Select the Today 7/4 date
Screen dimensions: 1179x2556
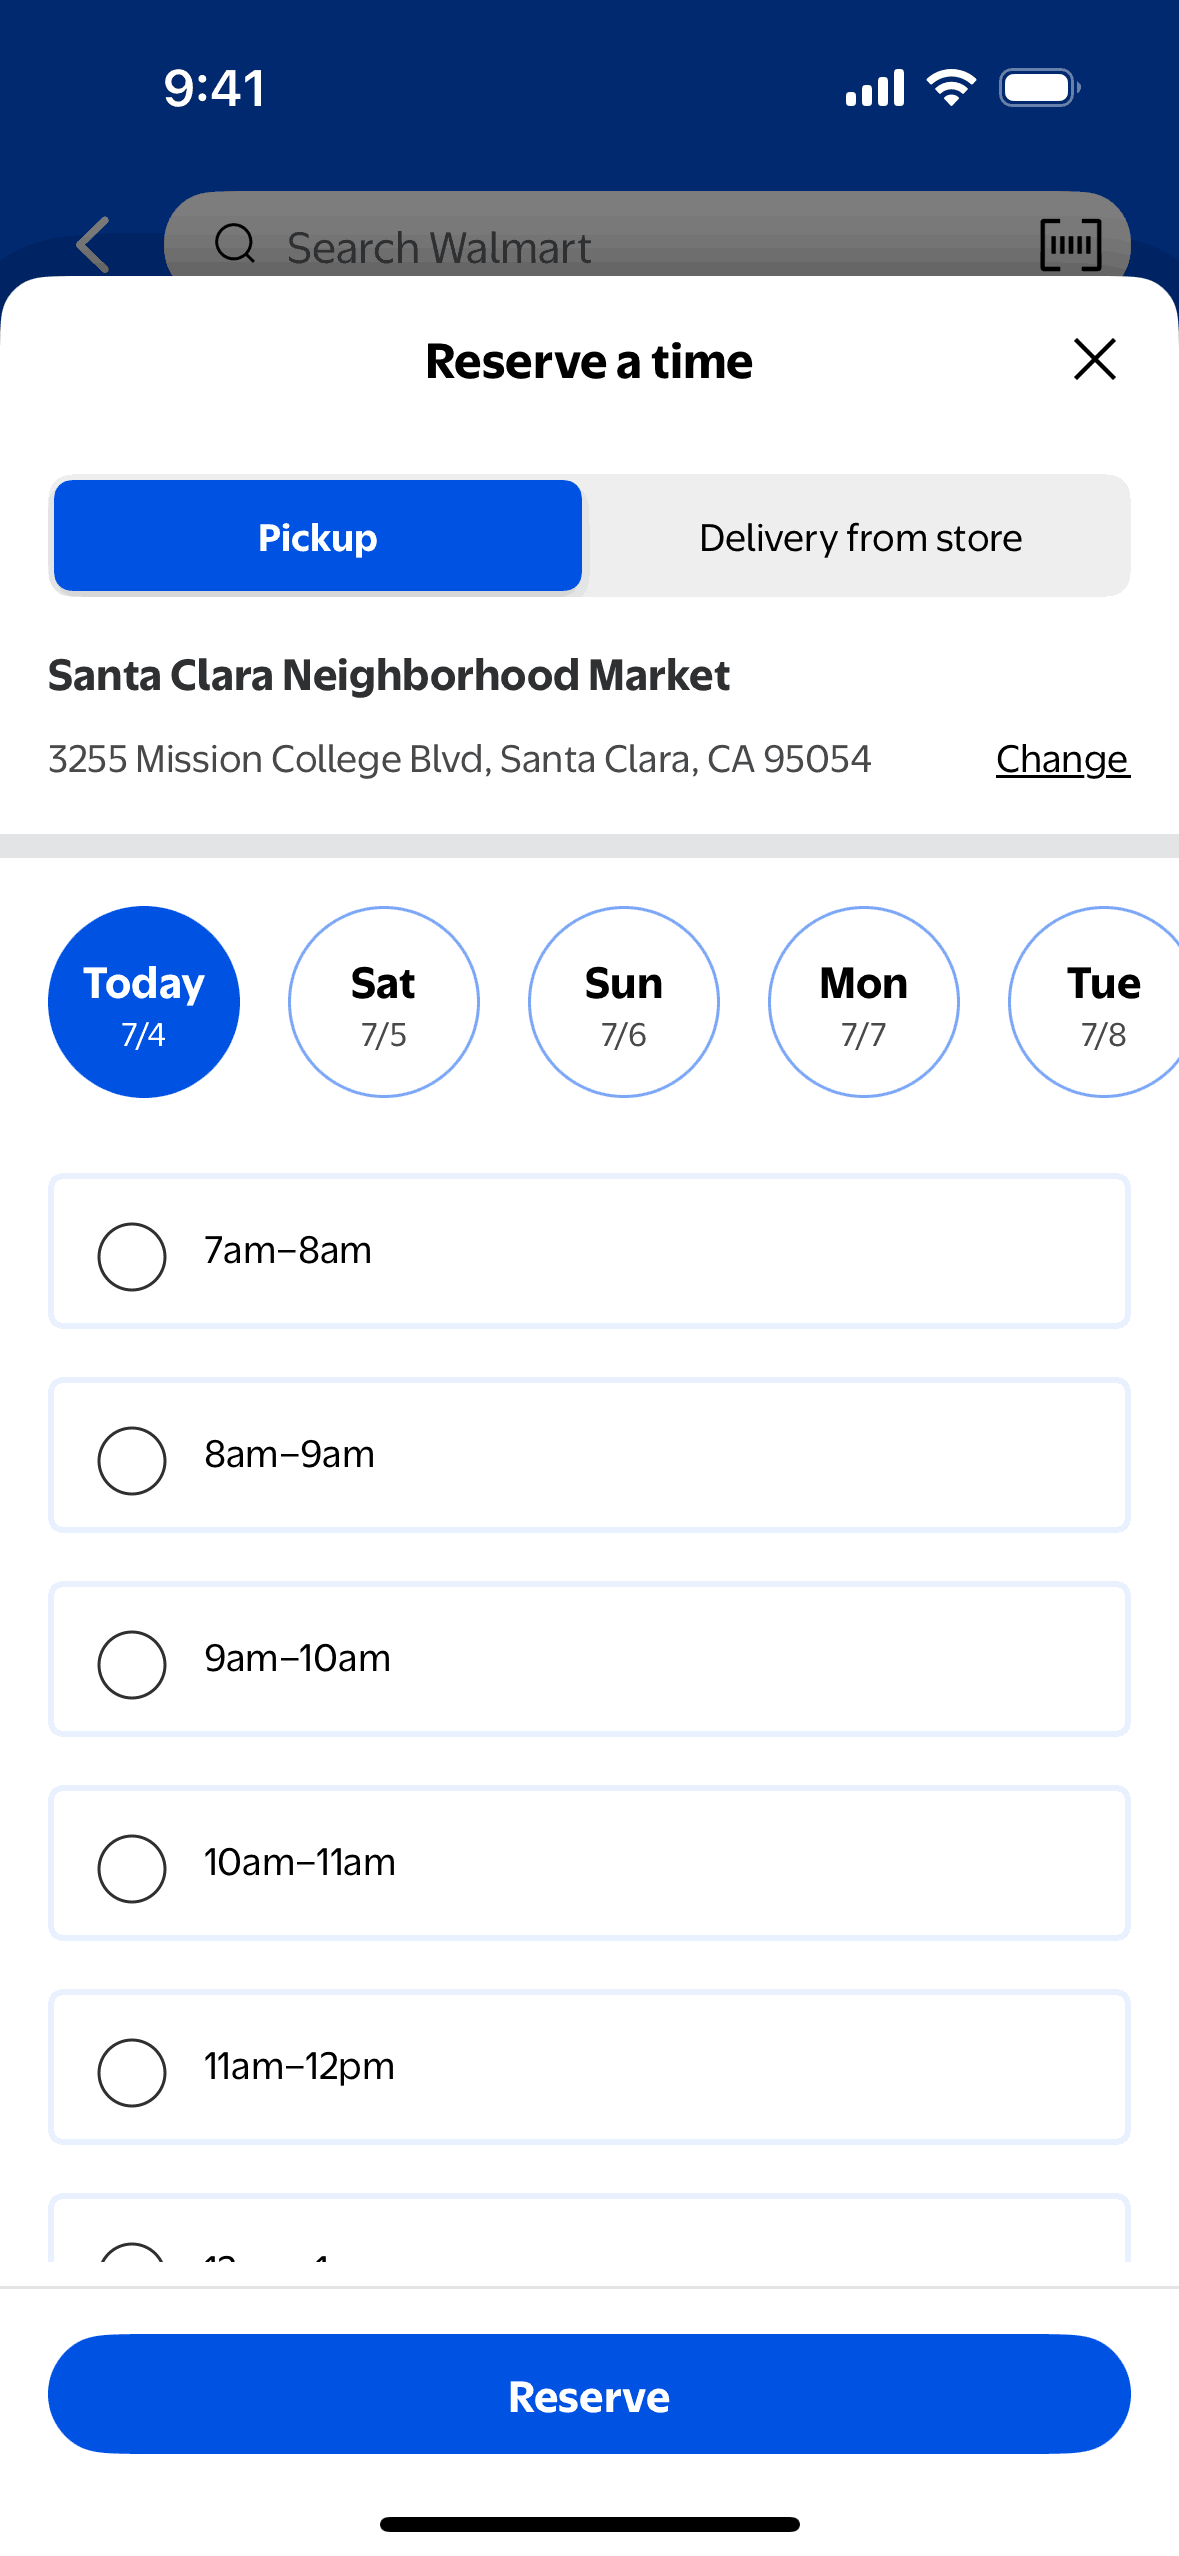pos(144,1002)
